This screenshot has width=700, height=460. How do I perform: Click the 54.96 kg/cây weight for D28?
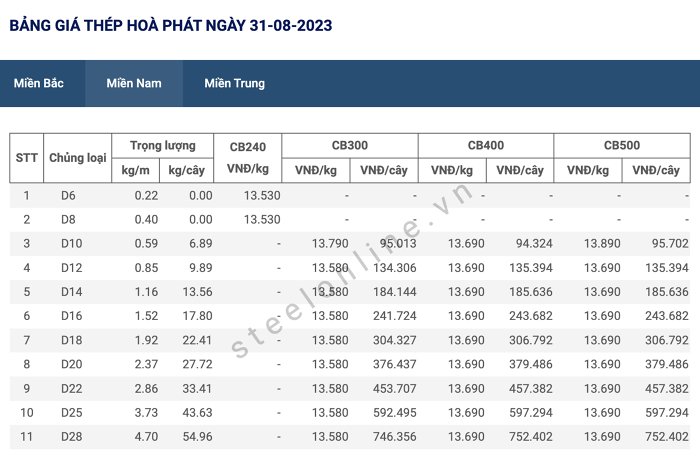coord(197,437)
